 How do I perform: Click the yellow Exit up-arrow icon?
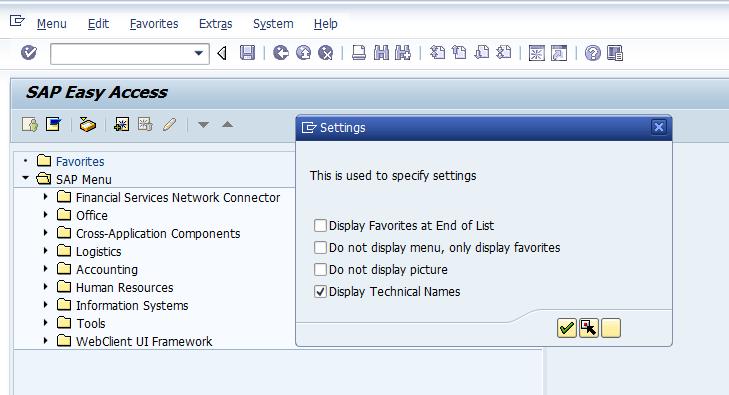click(x=304, y=53)
